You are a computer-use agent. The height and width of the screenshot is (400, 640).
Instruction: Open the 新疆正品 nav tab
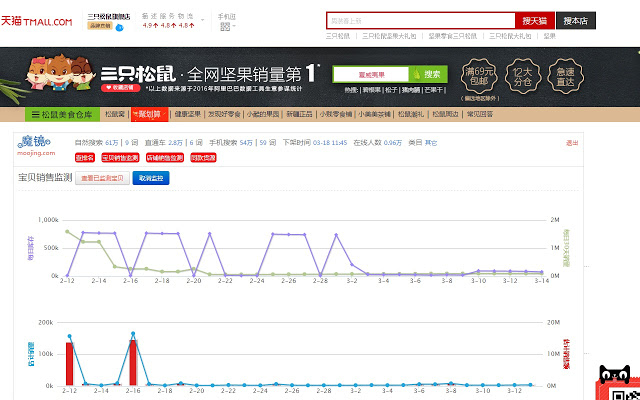click(299, 114)
